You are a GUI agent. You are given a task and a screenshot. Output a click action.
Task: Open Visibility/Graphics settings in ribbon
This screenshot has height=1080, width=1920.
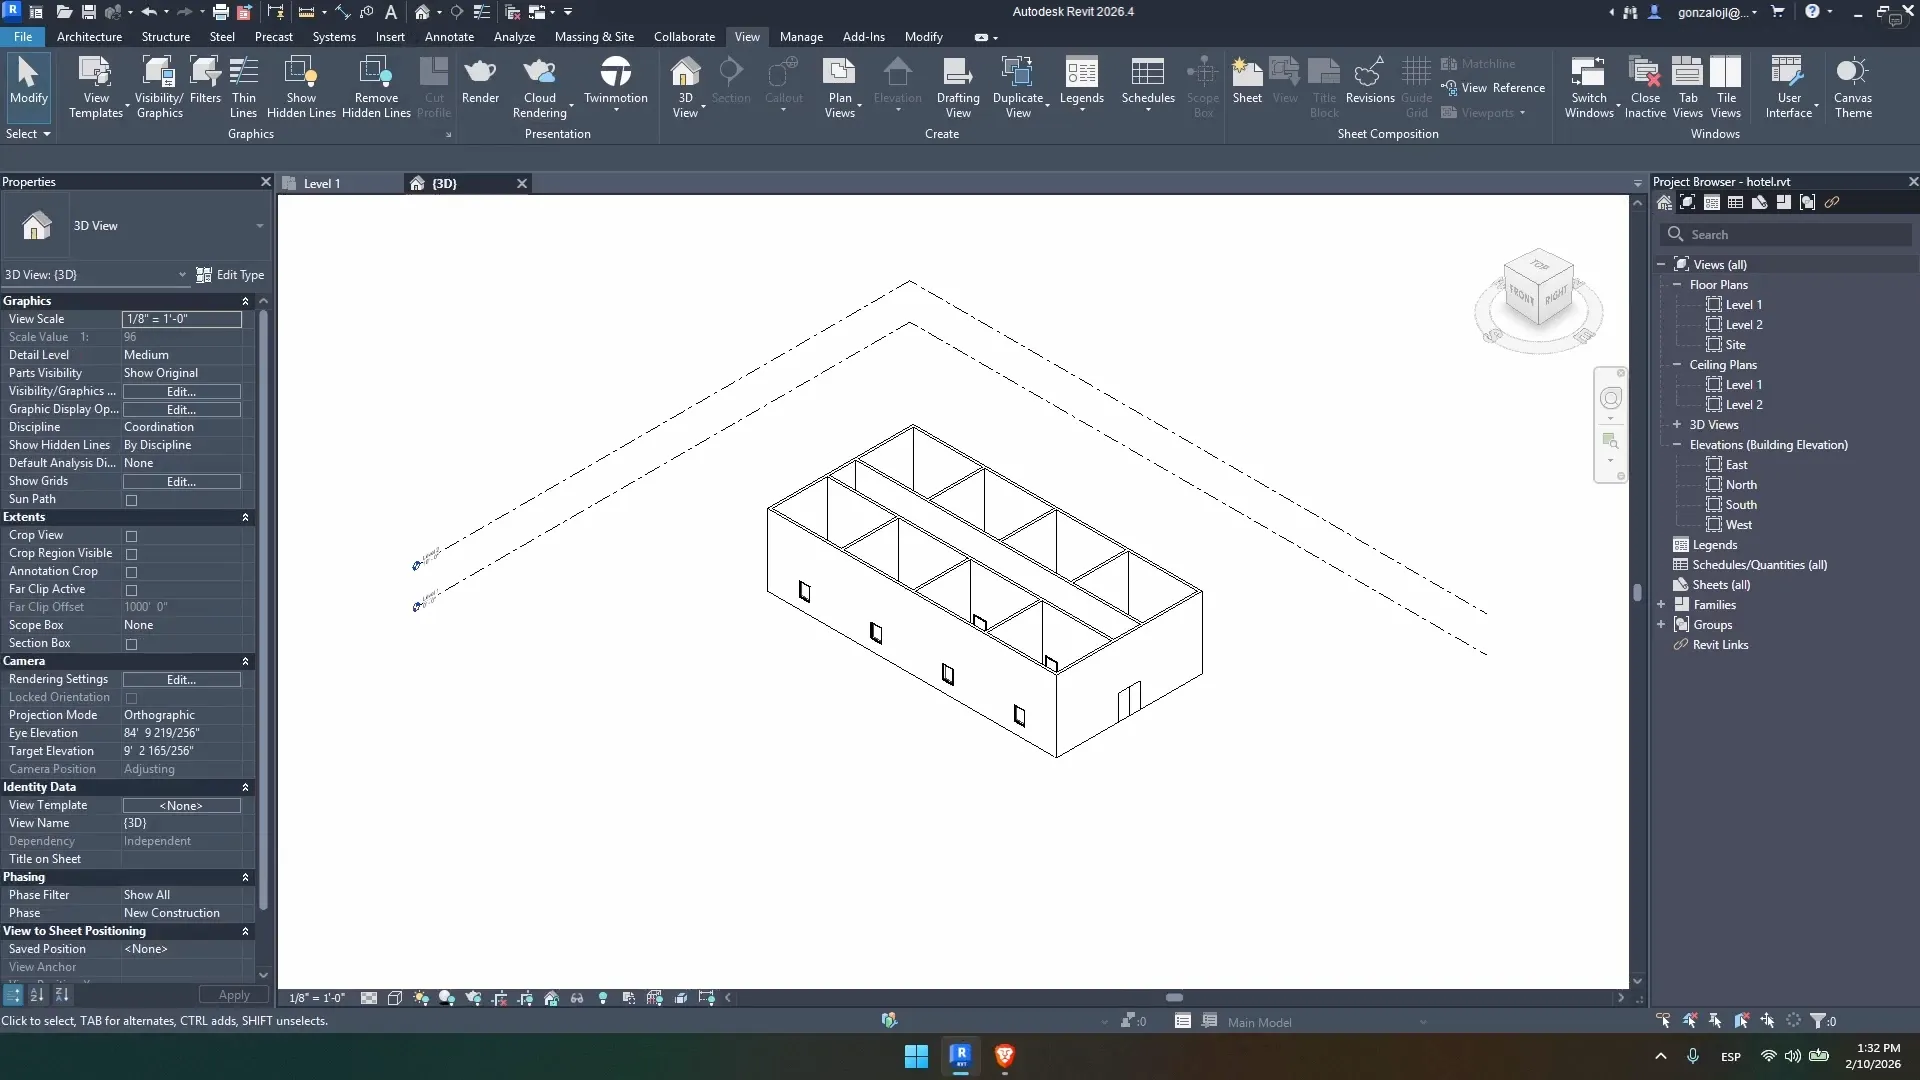click(159, 88)
